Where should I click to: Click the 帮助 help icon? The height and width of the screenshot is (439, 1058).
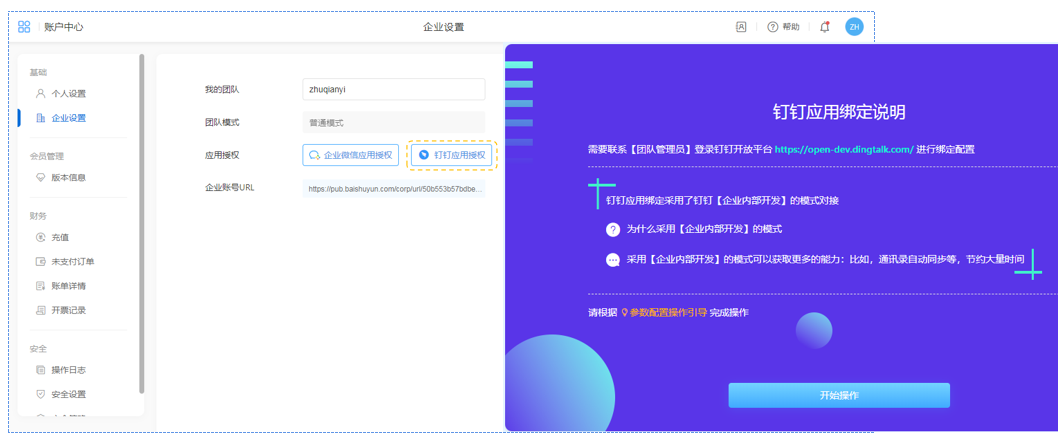pyautogui.click(x=773, y=27)
